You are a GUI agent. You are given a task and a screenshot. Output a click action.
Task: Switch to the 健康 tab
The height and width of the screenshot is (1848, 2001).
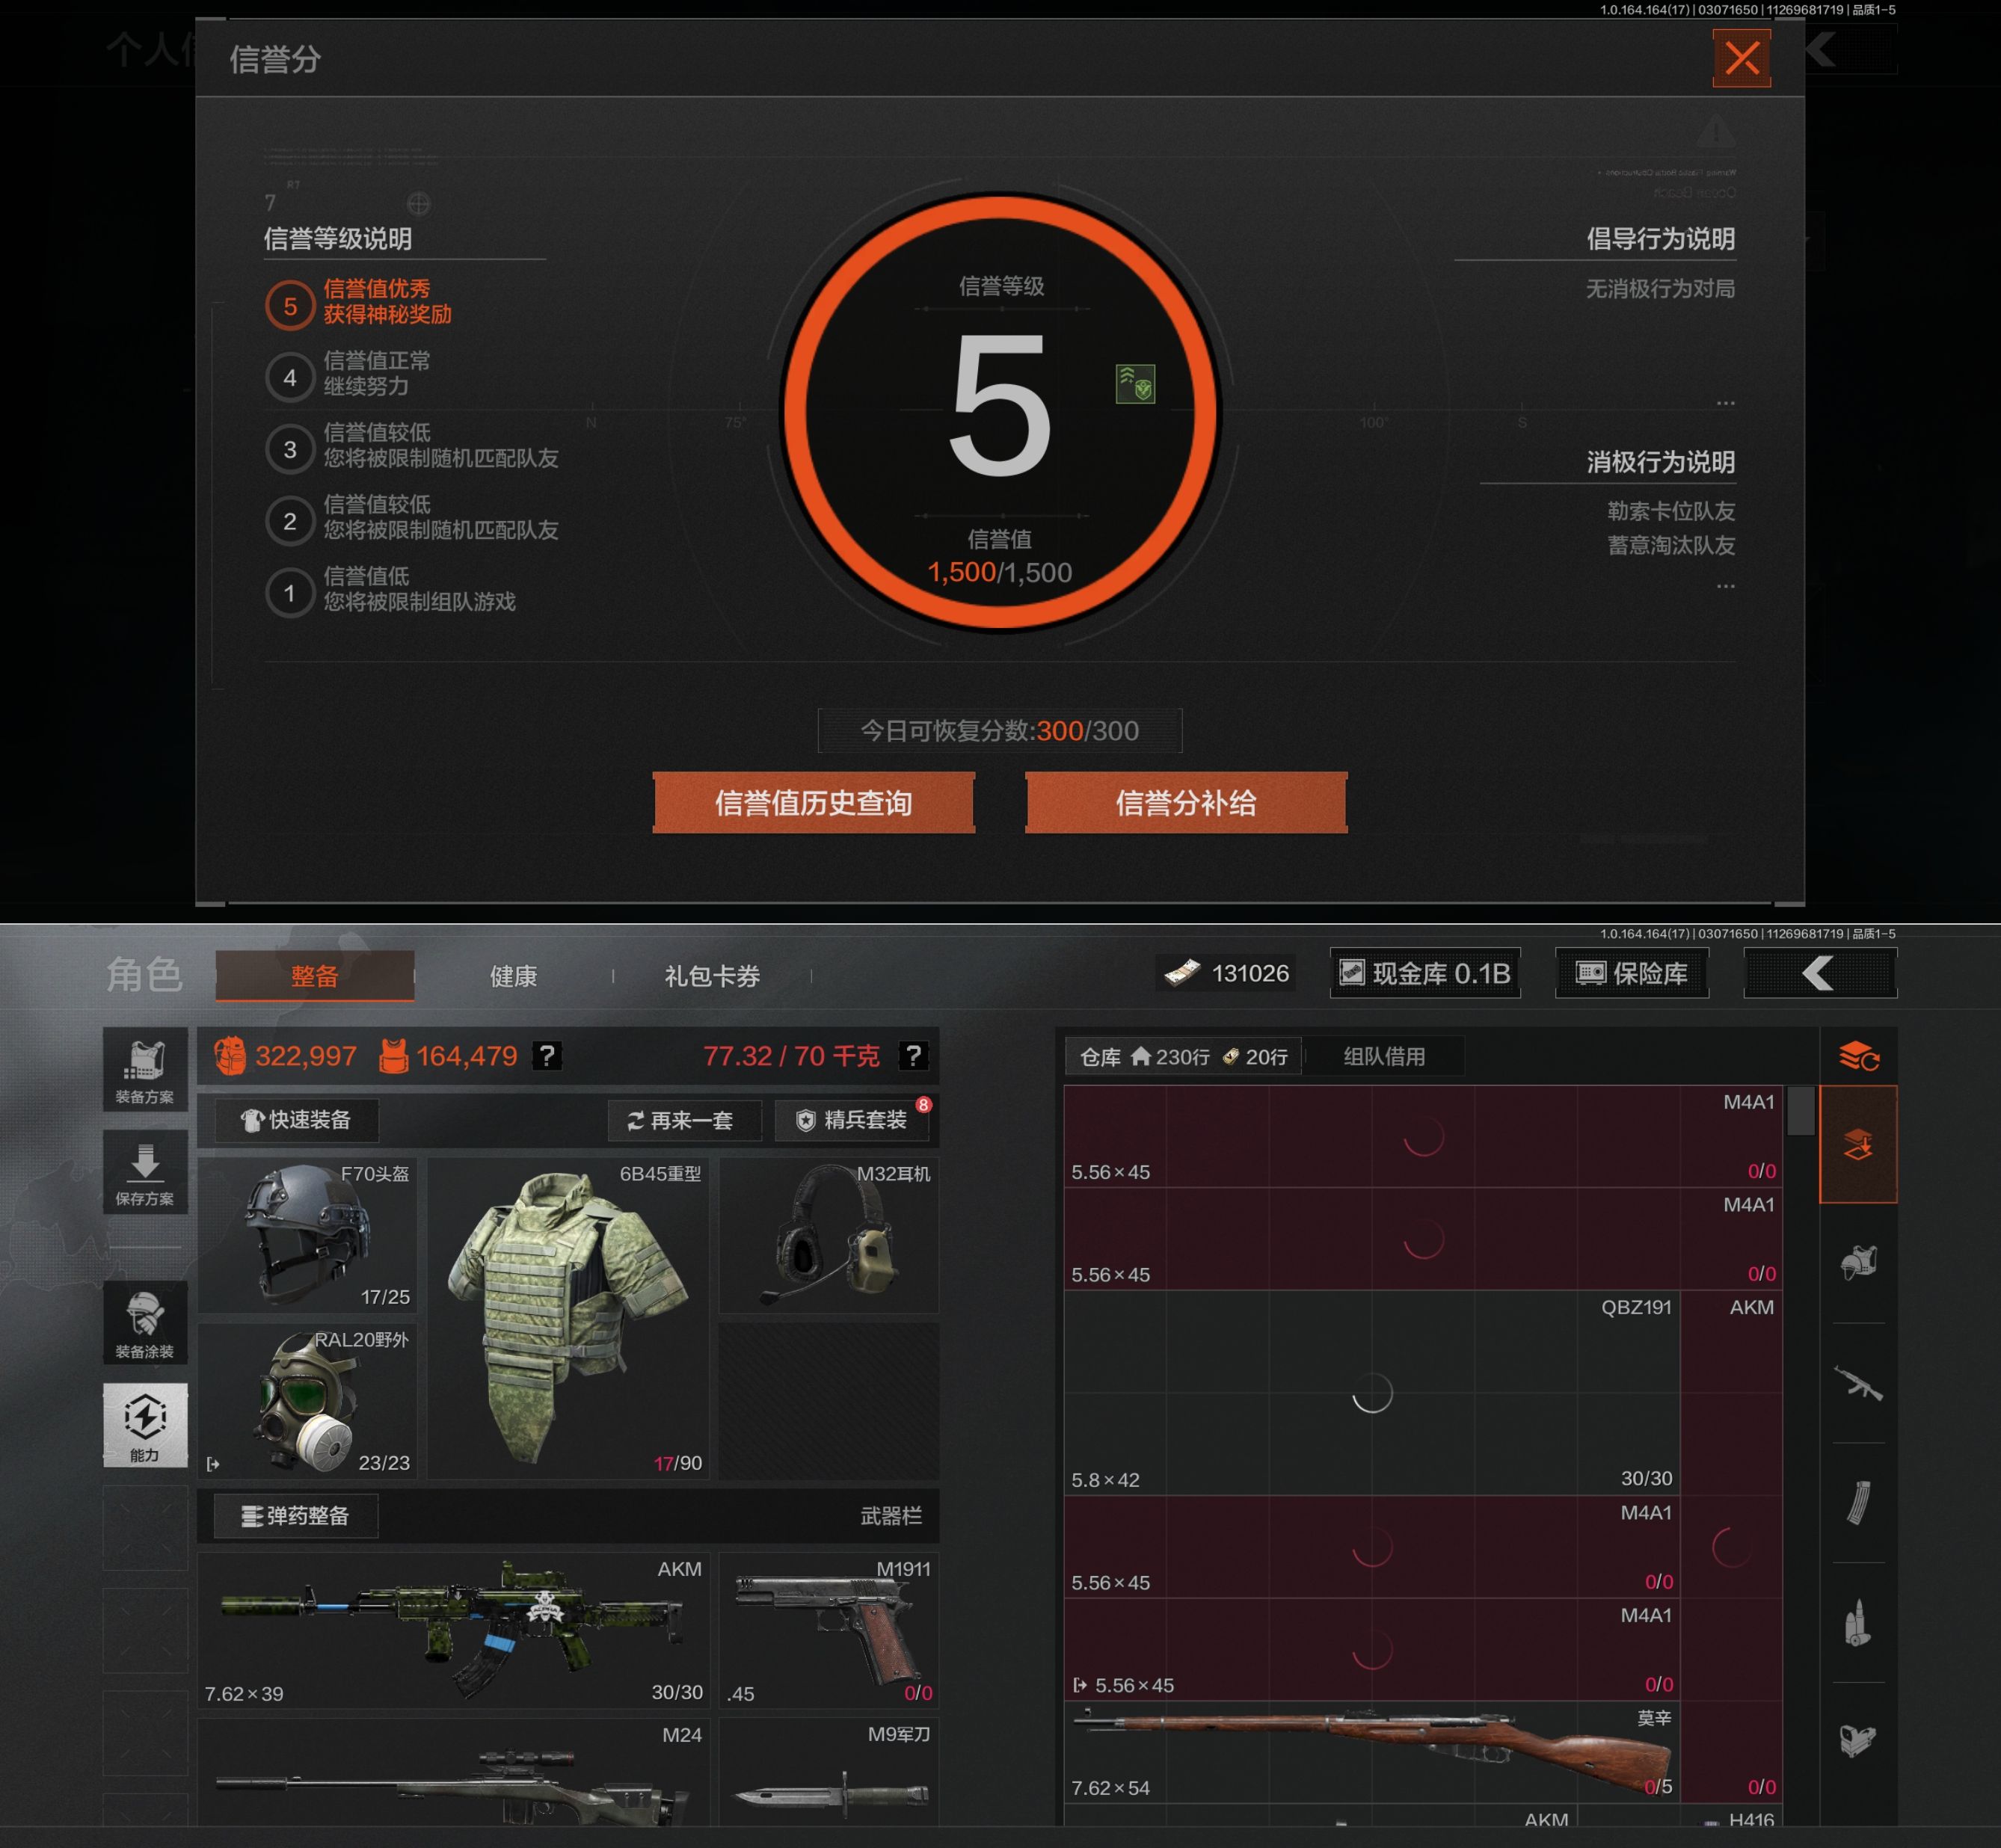coord(513,976)
